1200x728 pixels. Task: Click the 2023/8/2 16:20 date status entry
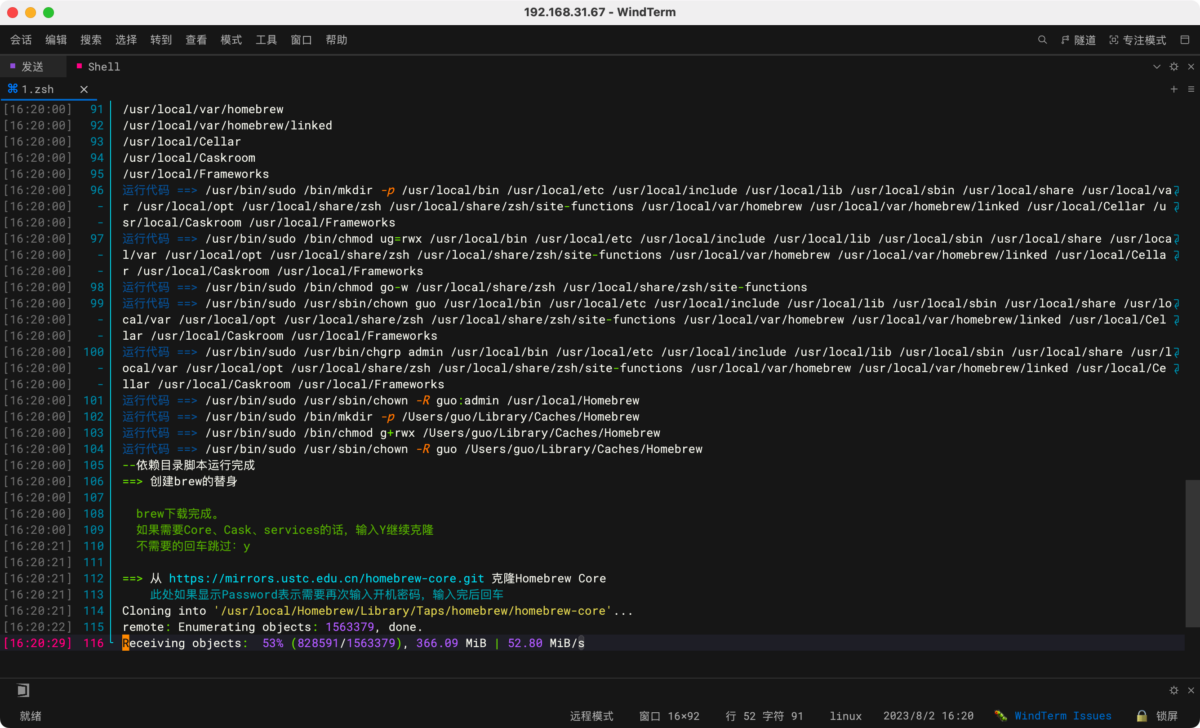pyautogui.click(x=928, y=716)
